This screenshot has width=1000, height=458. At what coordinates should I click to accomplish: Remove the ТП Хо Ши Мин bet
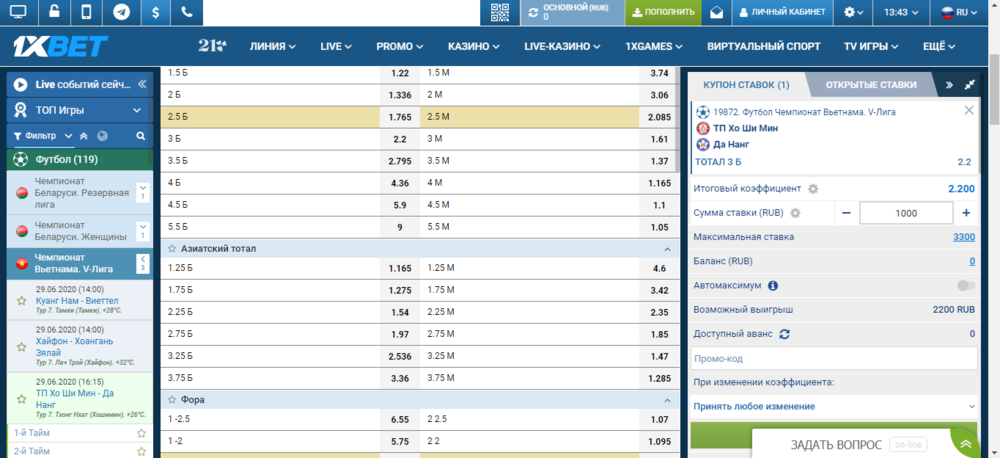coord(969,110)
